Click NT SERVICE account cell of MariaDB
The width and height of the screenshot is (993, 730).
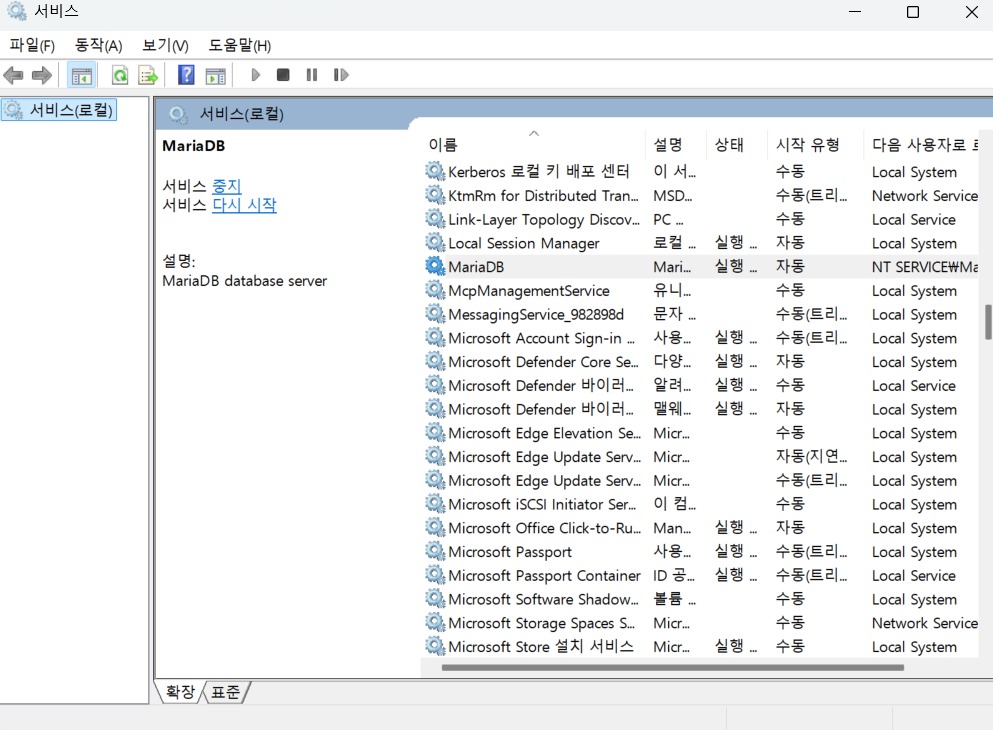pyautogui.click(x=925, y=267)
